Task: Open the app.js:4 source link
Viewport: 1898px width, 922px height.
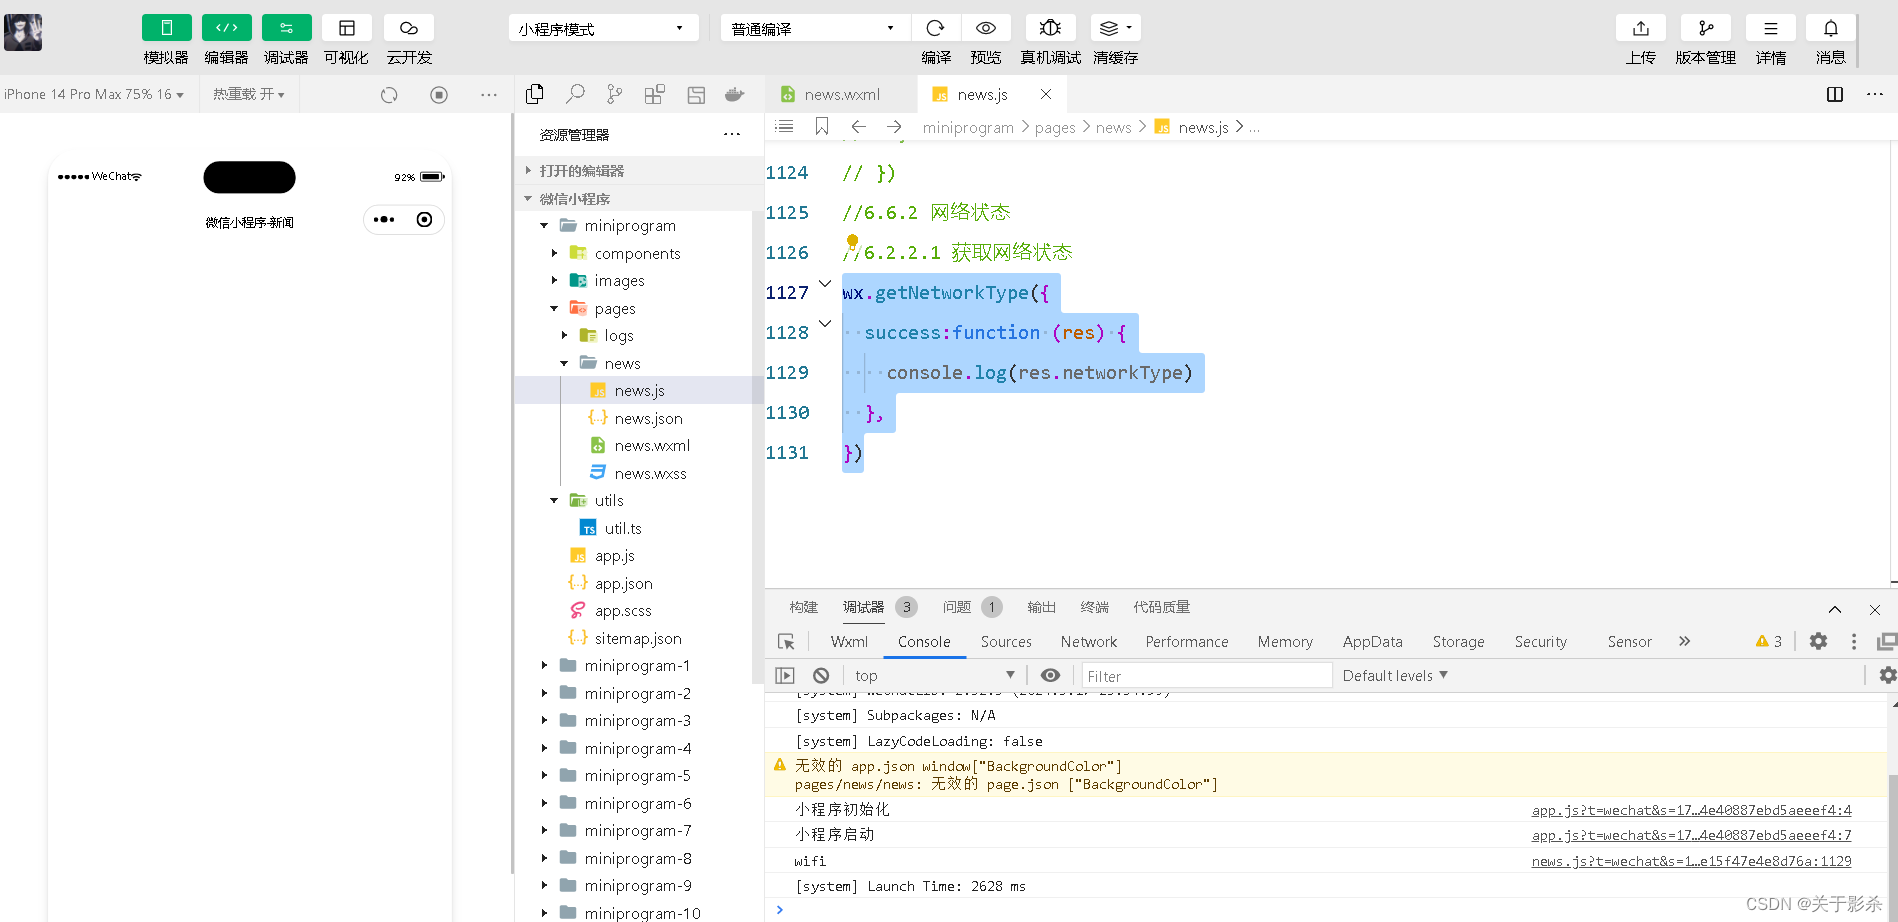Action: pyautogui.click(x=1691, y=810)
